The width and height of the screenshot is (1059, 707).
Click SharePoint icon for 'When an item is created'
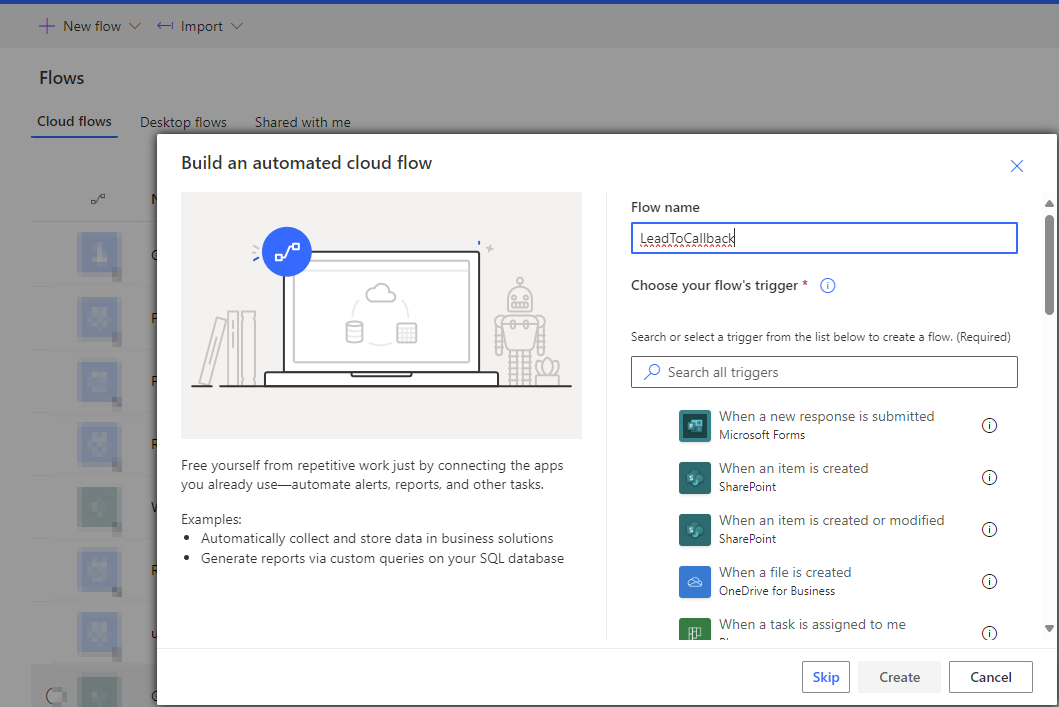pos(694,478)
